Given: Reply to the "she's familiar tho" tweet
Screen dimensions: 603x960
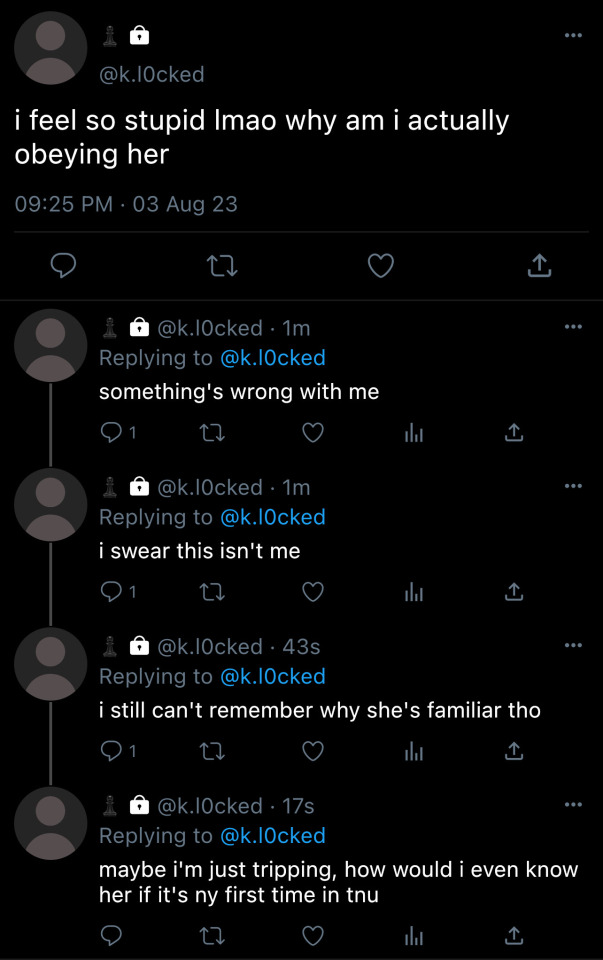Looking at the screenshot, I should [112, 751].
